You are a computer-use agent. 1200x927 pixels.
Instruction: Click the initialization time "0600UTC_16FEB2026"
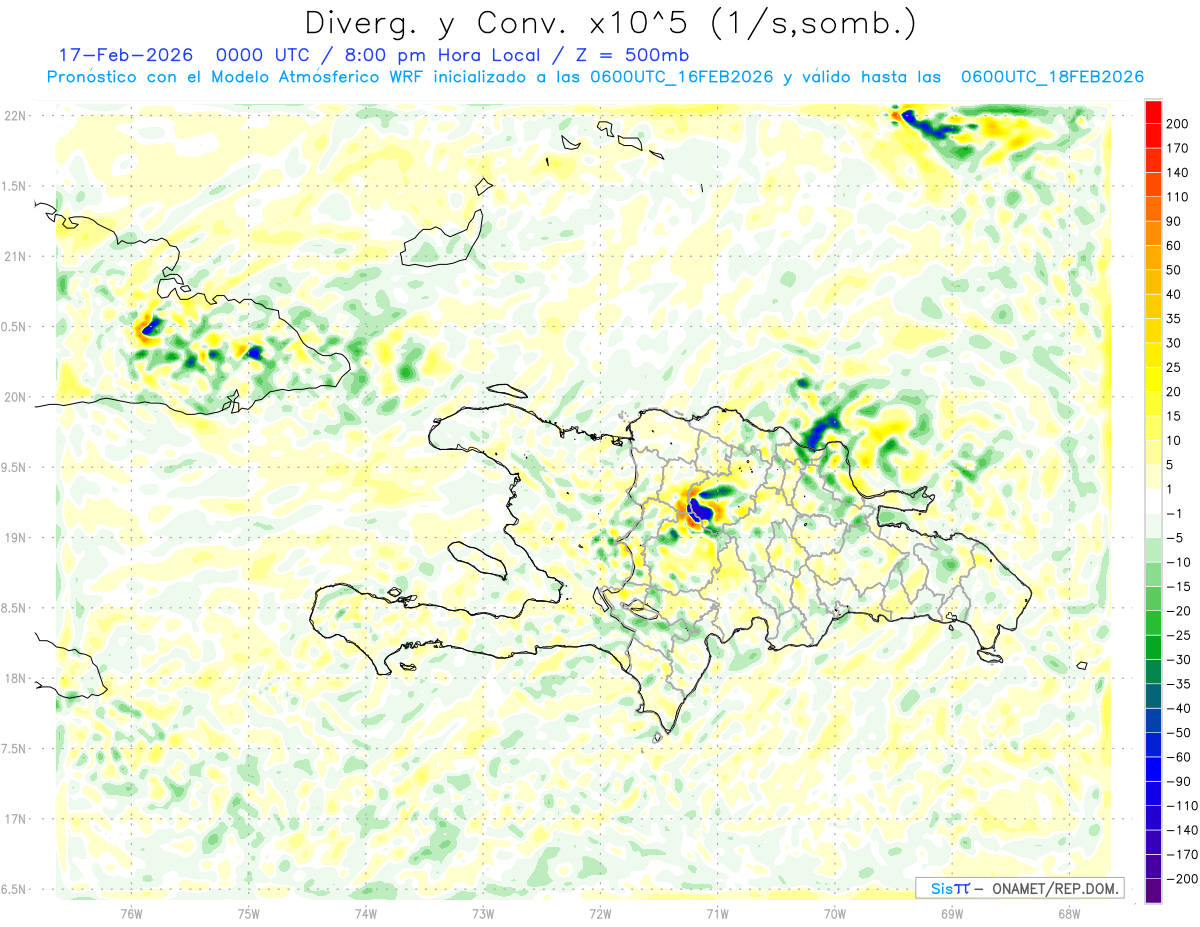(x=682, y=77)
